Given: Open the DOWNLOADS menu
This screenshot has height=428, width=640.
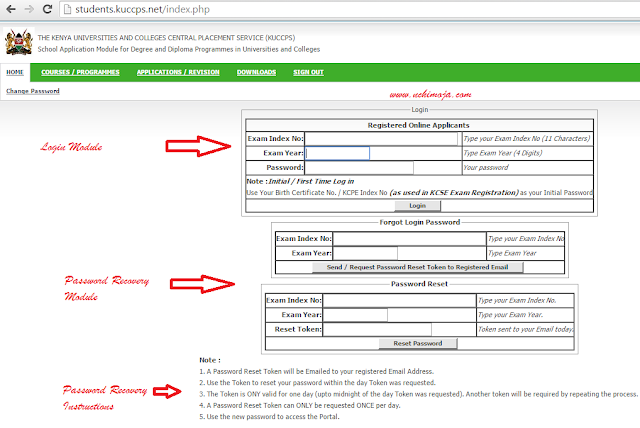Looking at the screenshot, I should pyautogui.click(x=256, y=72).
